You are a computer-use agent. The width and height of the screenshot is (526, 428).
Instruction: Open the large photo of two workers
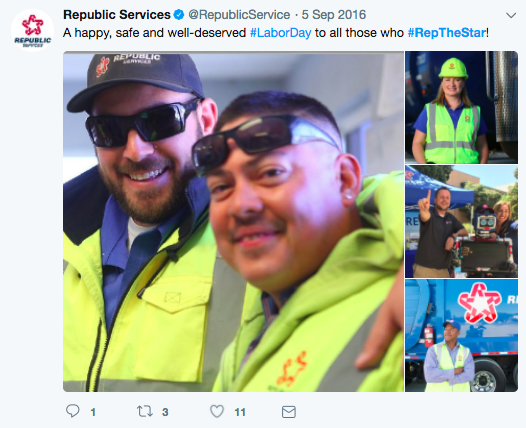tap(233, 221)
